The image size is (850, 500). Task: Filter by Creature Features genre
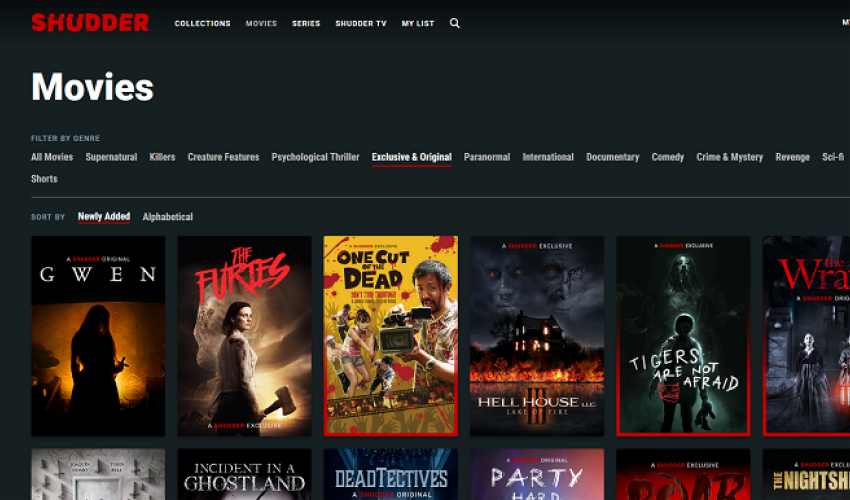click(223, 157)
